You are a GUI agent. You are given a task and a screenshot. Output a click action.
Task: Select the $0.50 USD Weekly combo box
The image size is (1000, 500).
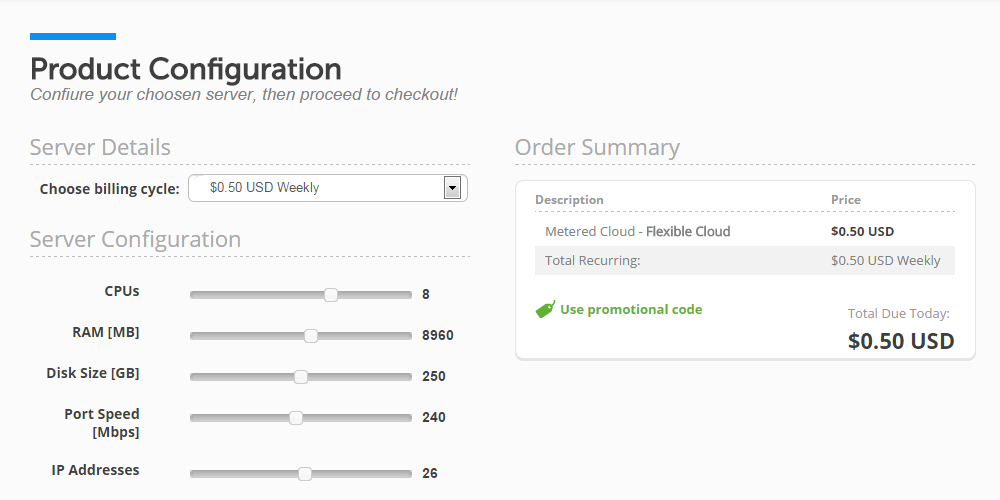(x=328, y=188)
